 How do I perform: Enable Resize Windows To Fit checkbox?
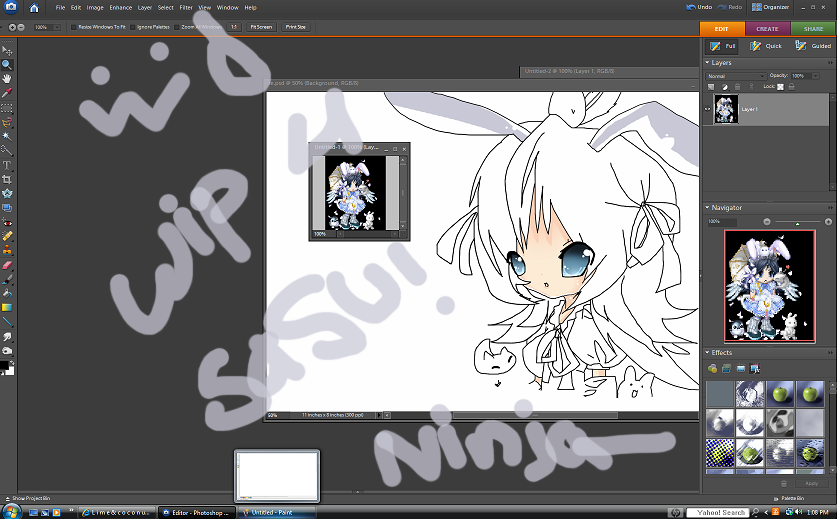(x=74, y=27)
